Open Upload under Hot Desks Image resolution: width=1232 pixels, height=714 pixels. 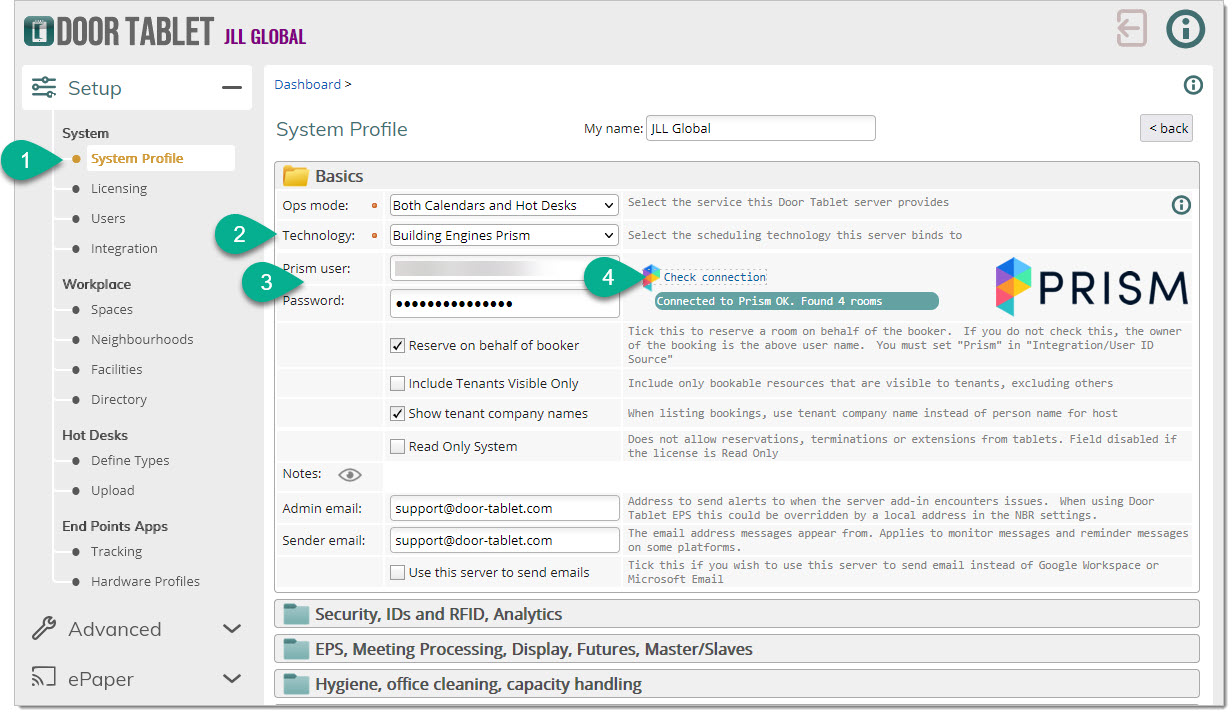113,491
